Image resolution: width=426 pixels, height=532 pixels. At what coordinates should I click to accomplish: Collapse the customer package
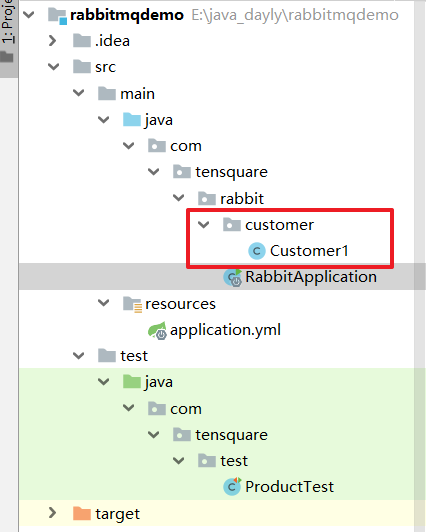coord(204,225)
